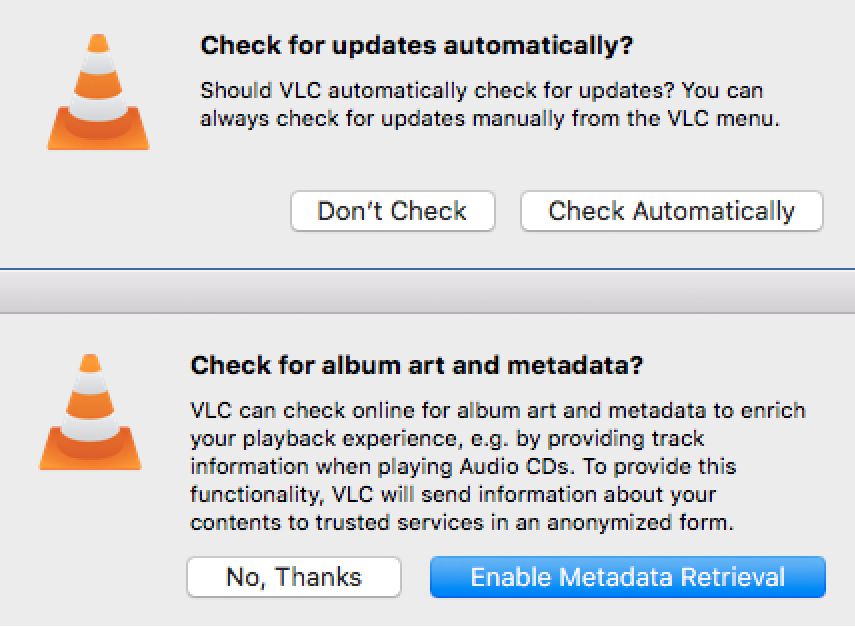Select Check Automatically for updates
The image size is (855, 628).
point(671,211)
